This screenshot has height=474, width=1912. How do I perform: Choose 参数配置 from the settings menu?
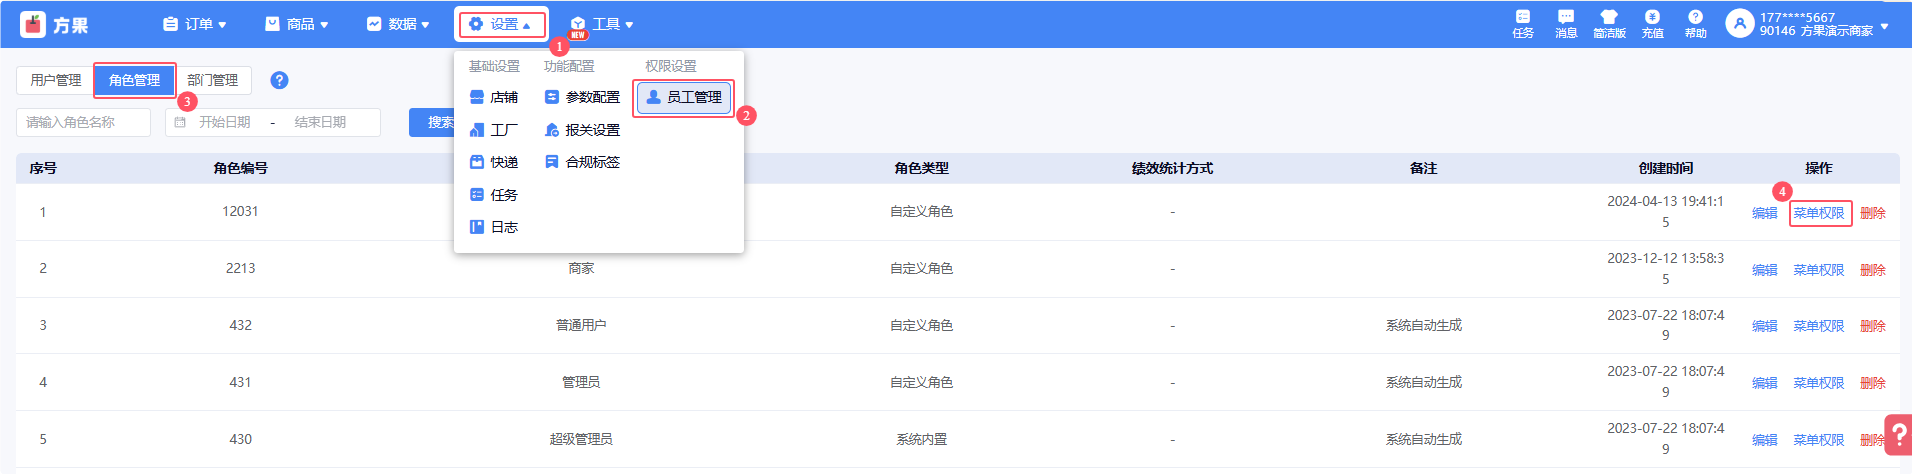[582, 97]
